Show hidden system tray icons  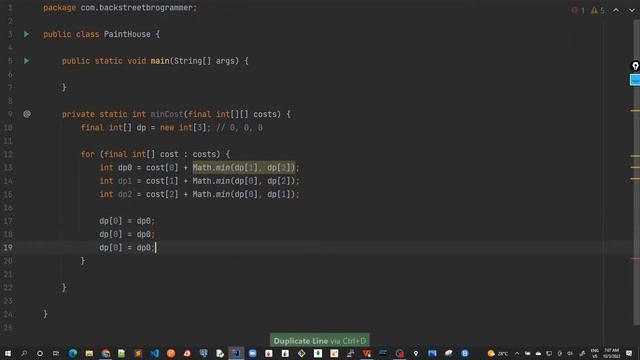tap(517, 353)
